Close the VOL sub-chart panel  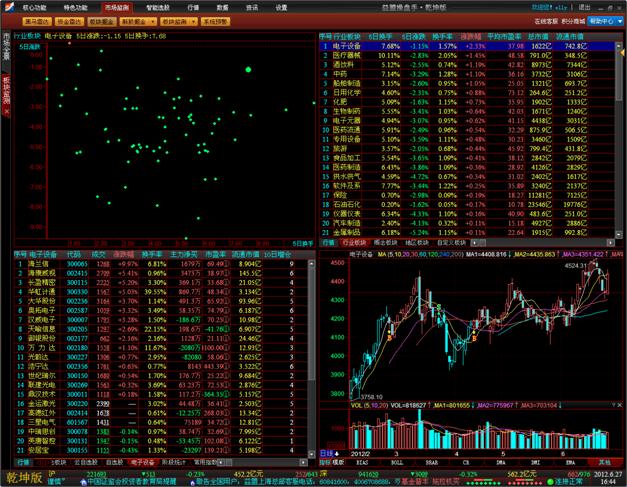click(620, 405)
